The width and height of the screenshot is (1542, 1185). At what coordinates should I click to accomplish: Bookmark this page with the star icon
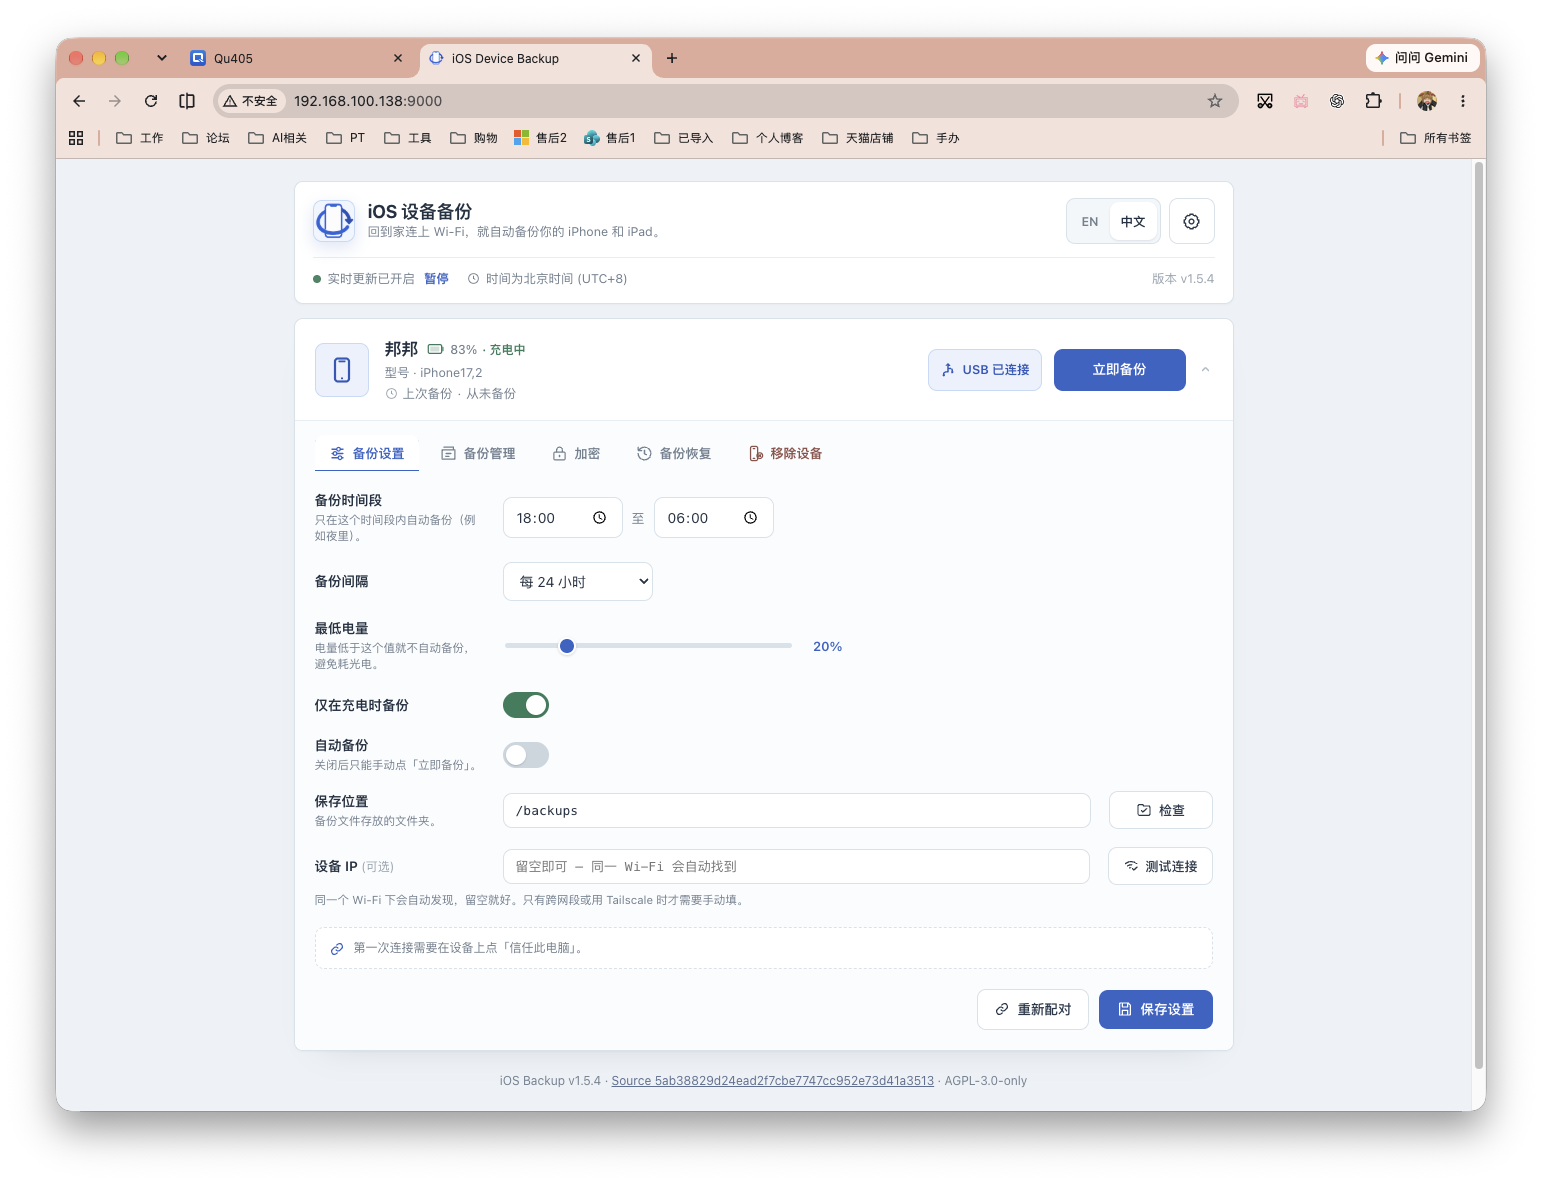pyautogui.click(x=1214, y=101)
